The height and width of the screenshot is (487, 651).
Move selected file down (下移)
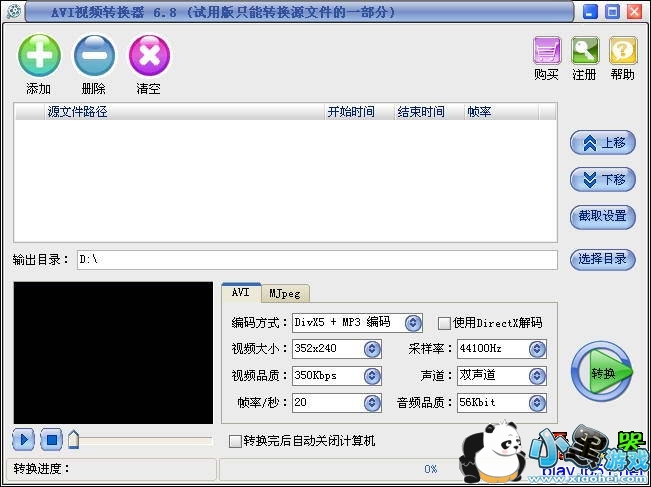tap(602, 179)
